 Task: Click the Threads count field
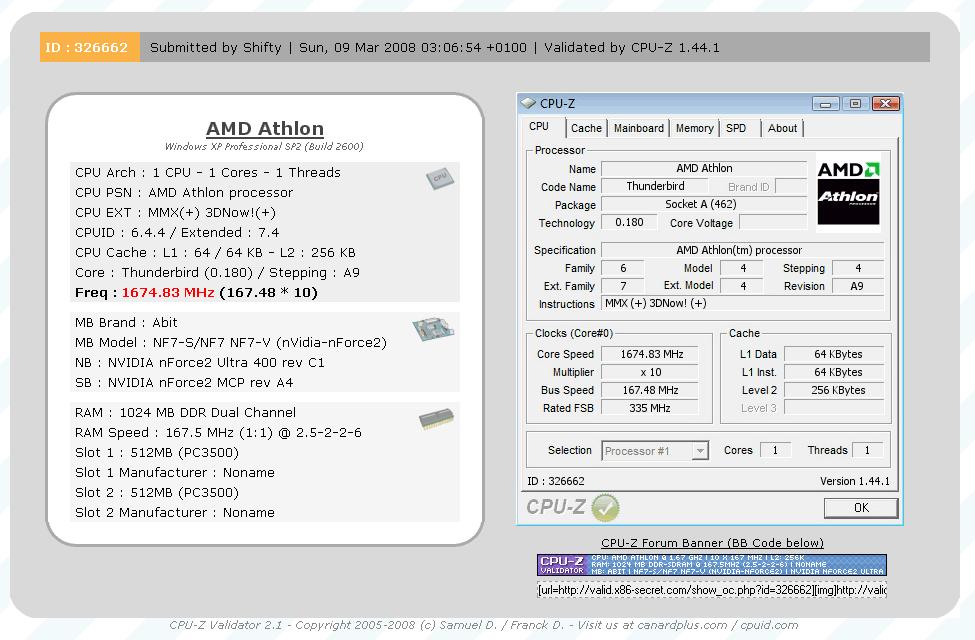pos(867,450)
